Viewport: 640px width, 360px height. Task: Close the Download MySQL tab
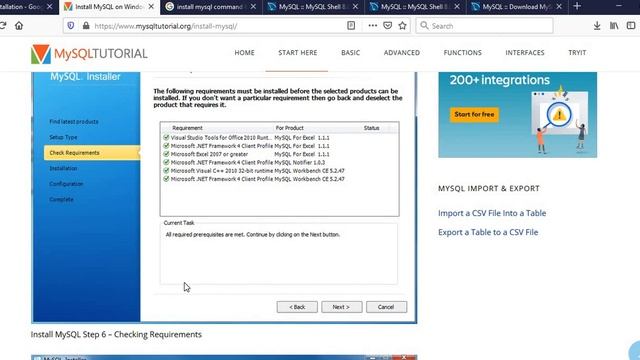click(559, 7)
